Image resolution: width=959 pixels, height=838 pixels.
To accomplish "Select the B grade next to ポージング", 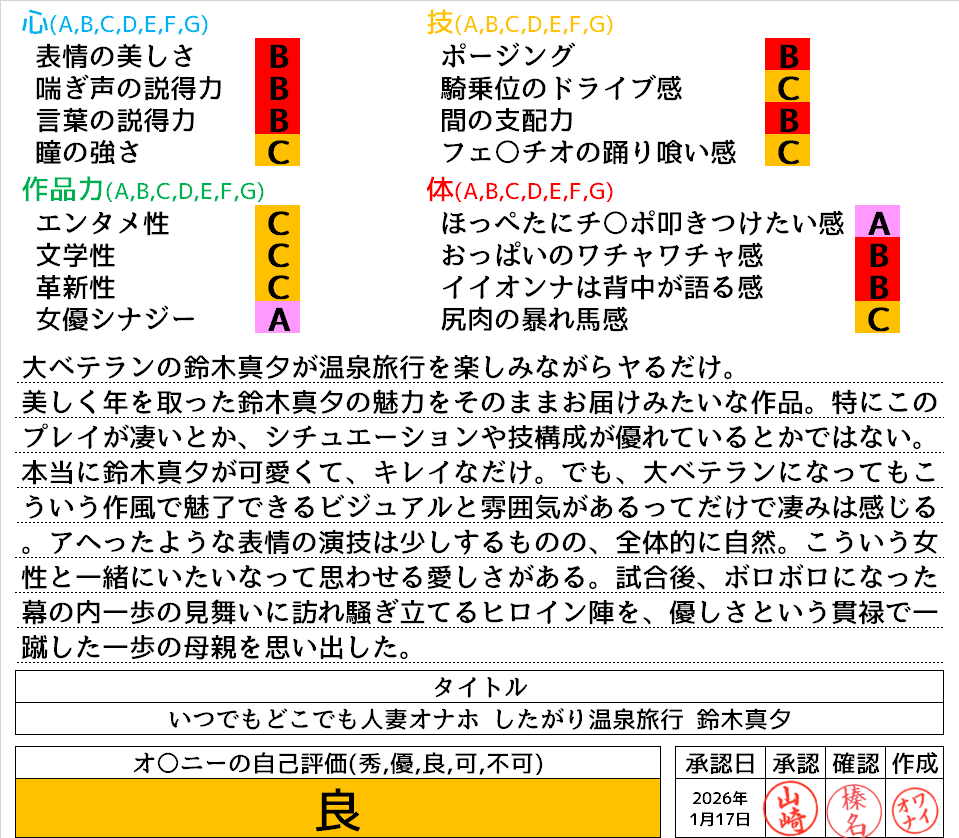I will [787, 55].
